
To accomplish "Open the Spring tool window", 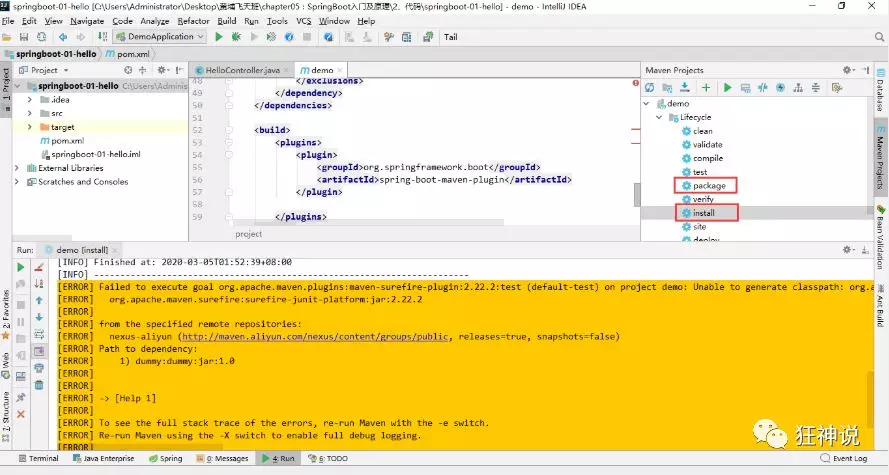I will pyautogui.click(x=166, y=459).
